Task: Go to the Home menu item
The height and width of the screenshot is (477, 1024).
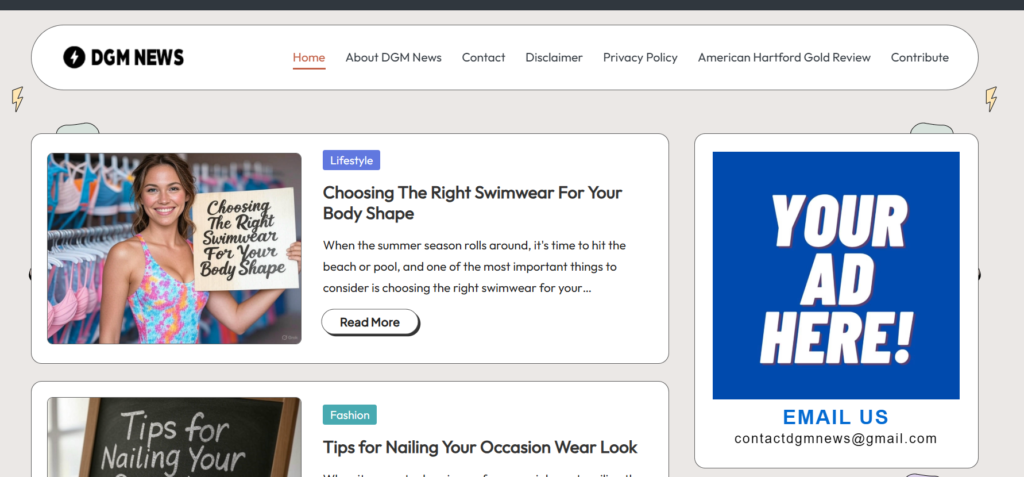Action: point(309,58)
